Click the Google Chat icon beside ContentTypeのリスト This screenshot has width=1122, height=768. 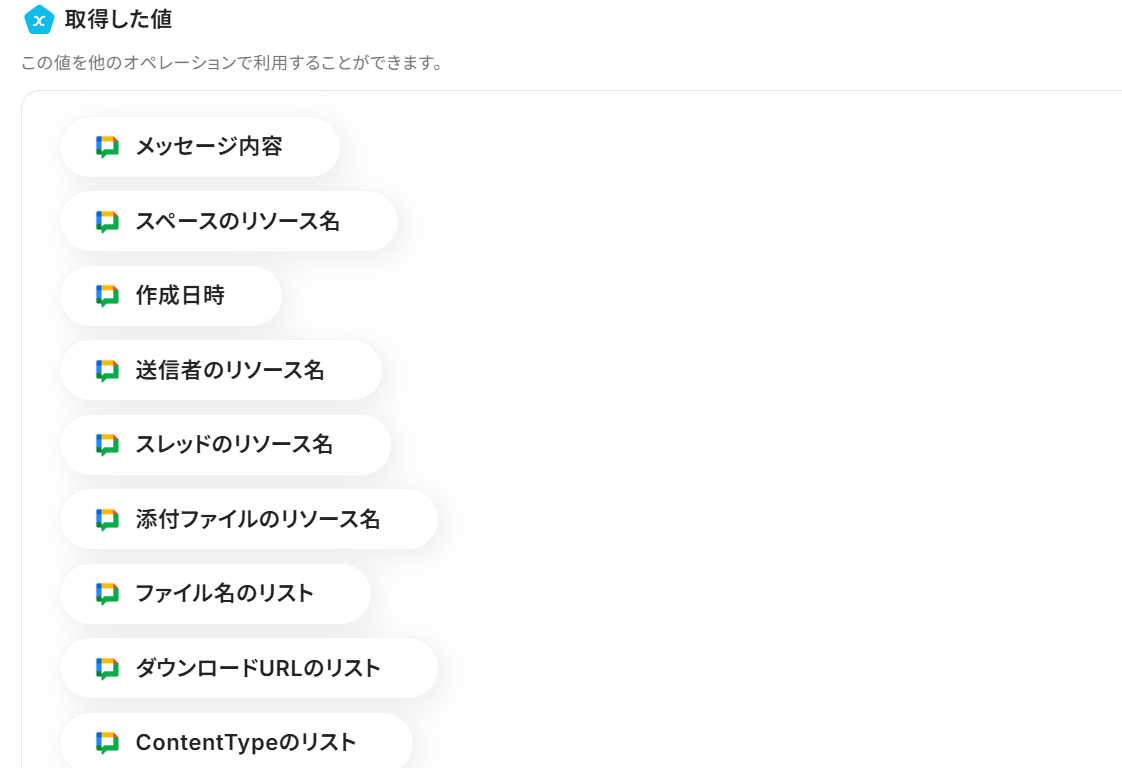tap(107, 743)
